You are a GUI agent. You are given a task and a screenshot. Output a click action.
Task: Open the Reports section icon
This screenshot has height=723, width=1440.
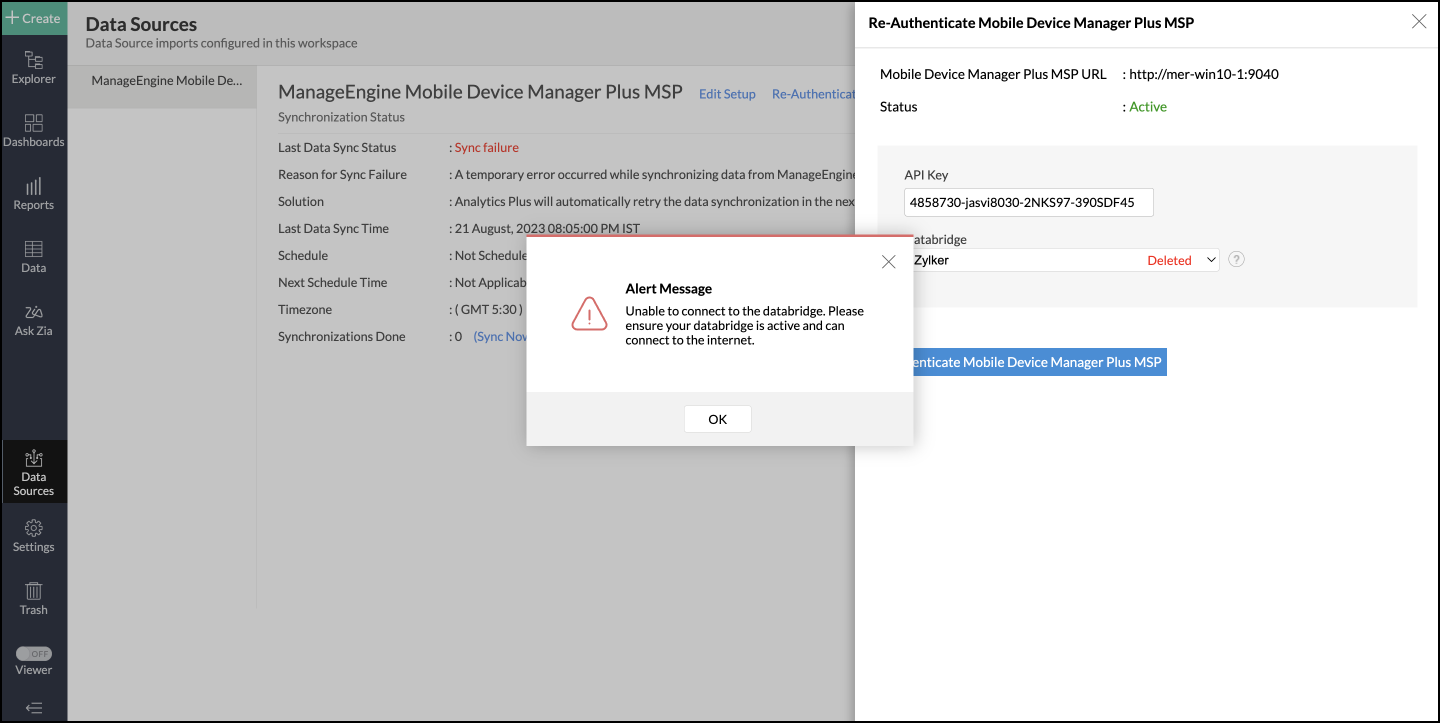pyautogui.click(x=33, y=193)
